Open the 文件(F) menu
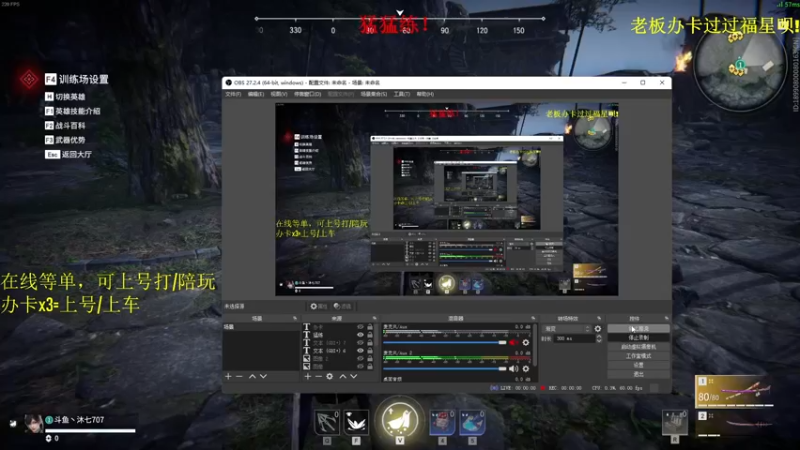Image resolution: width=800 pixels, height=450 pixels. coord(233,94)
